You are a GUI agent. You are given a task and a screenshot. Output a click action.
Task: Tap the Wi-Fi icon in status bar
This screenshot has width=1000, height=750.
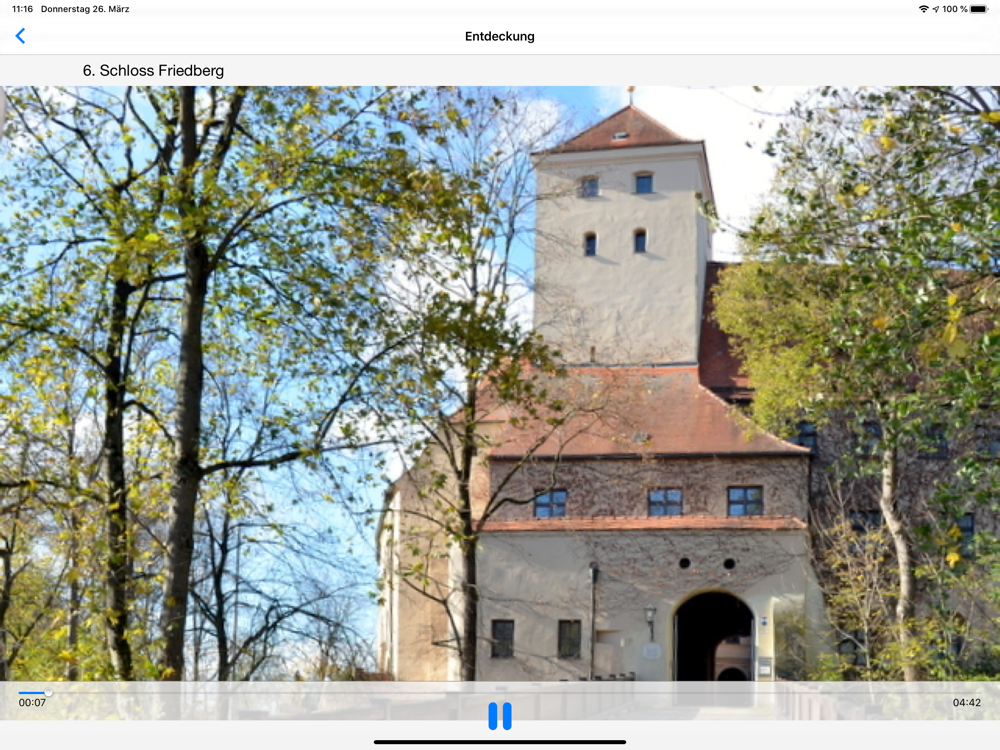[923, 9]
